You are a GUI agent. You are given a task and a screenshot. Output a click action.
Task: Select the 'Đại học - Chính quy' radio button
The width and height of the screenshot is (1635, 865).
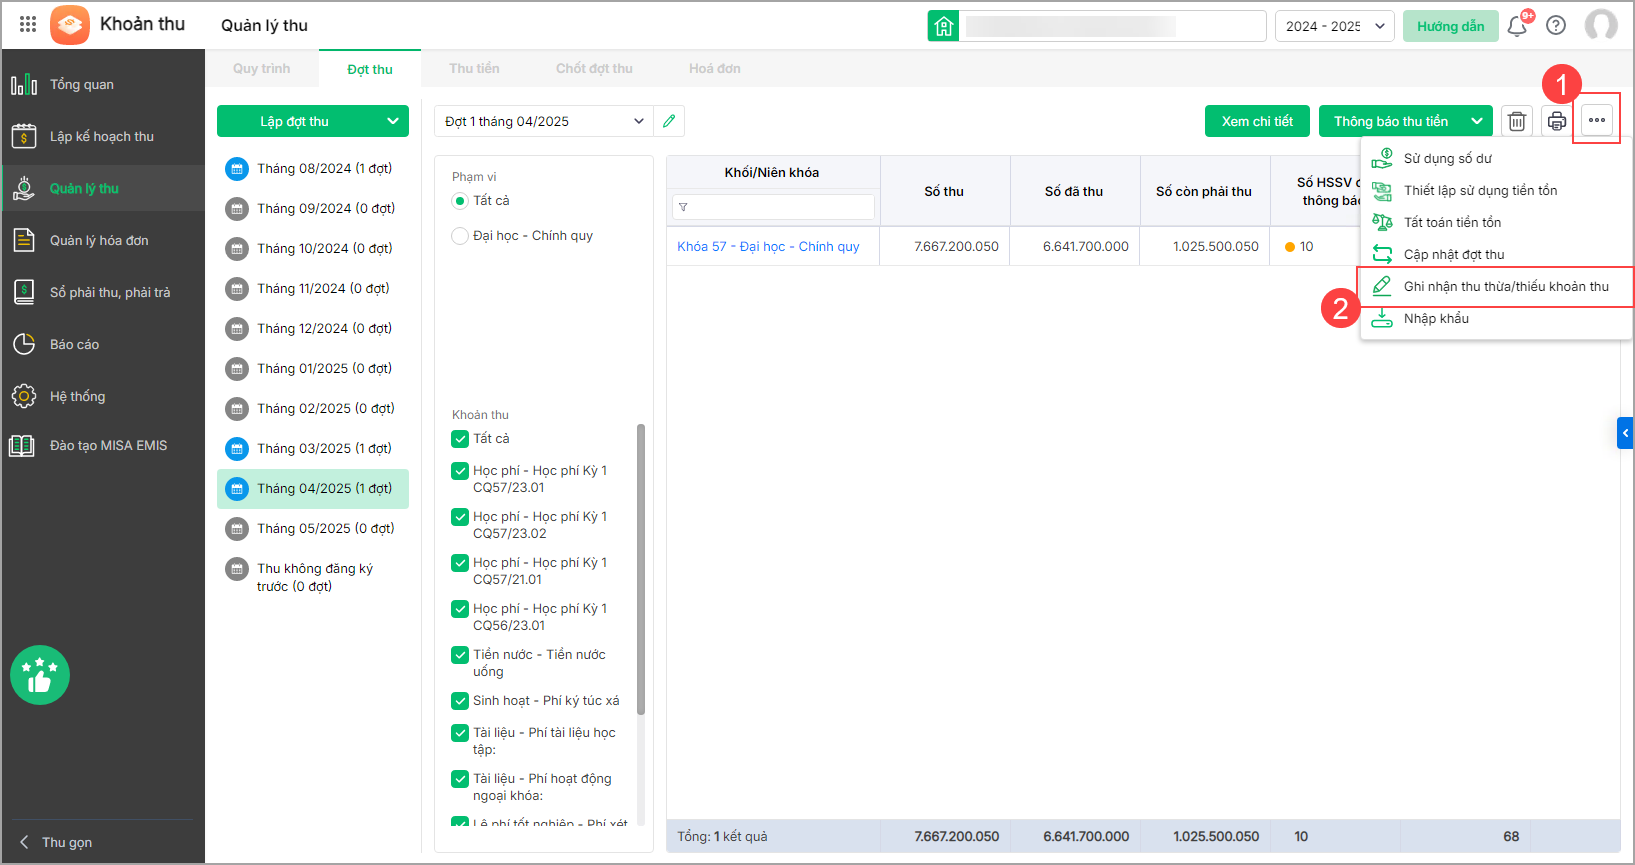(x=460, y=236)
